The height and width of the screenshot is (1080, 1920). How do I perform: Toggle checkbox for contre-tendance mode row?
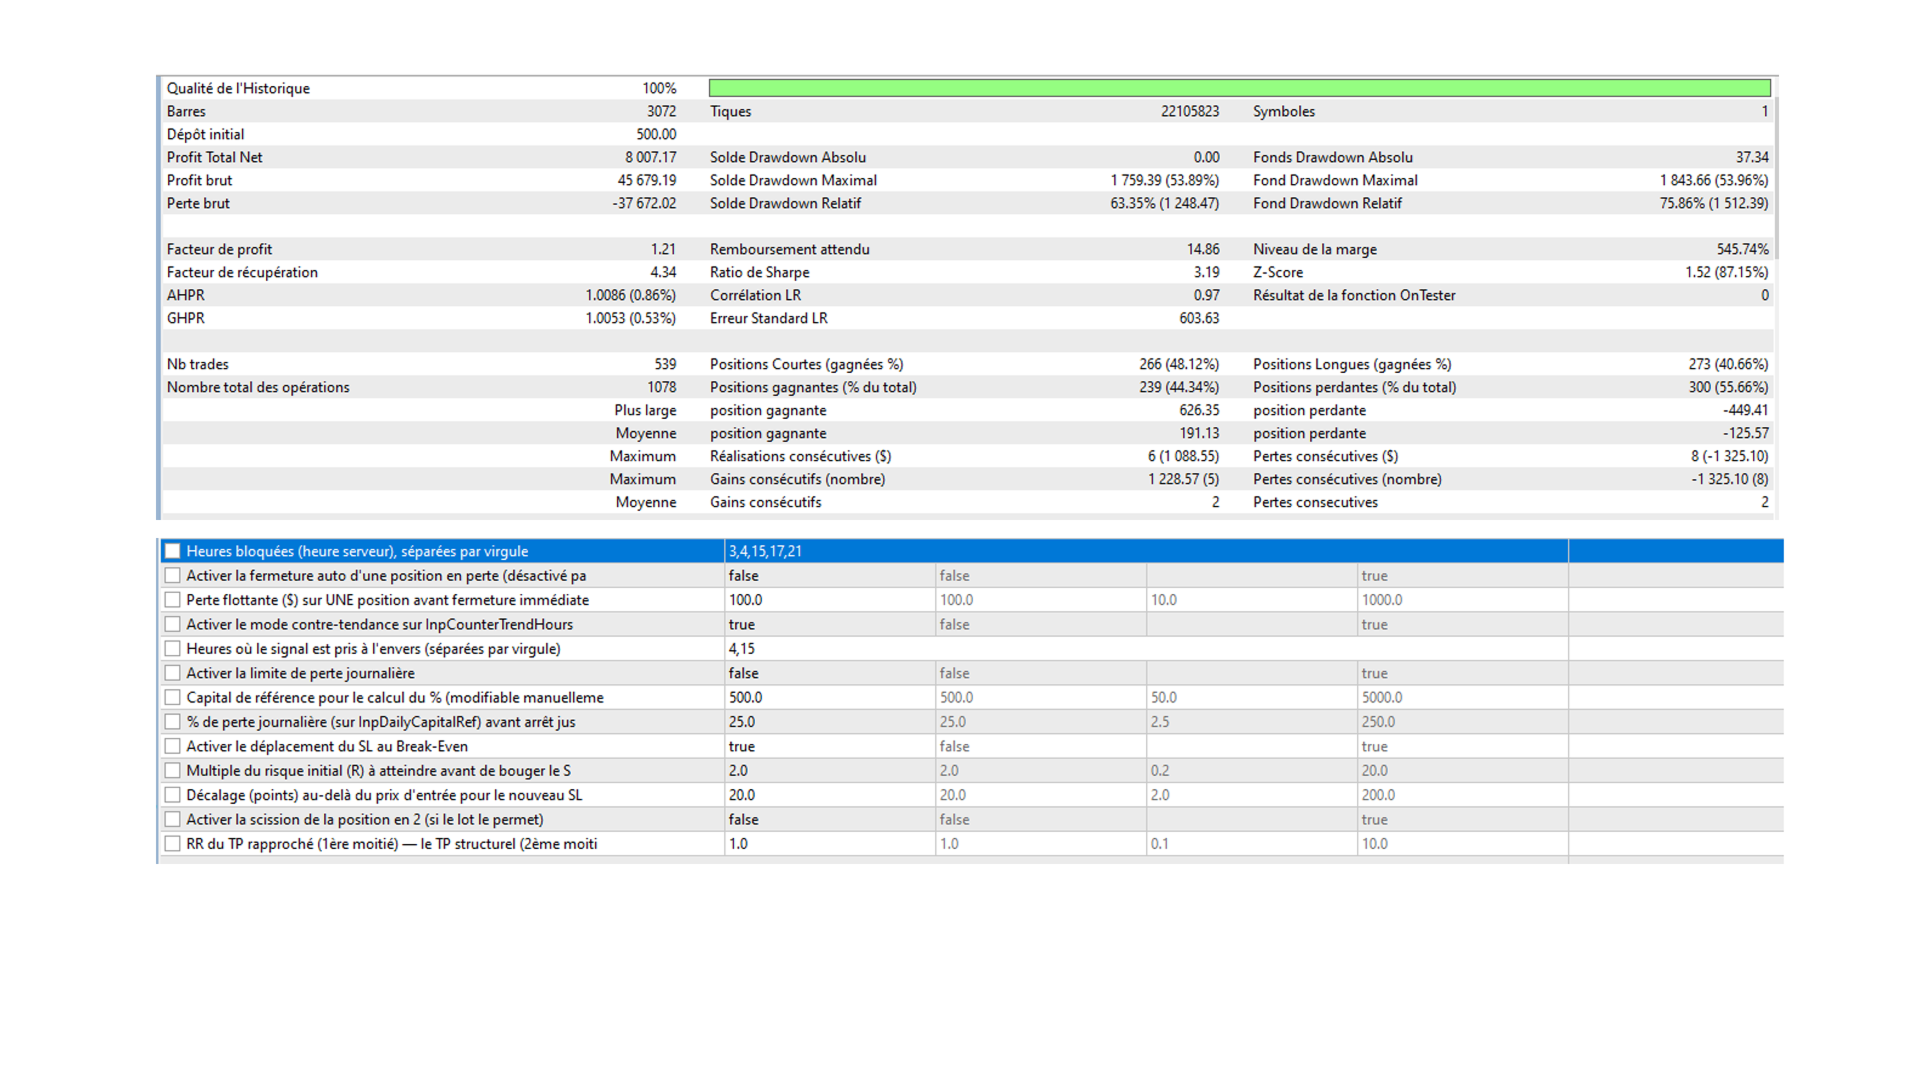[173, 624]
